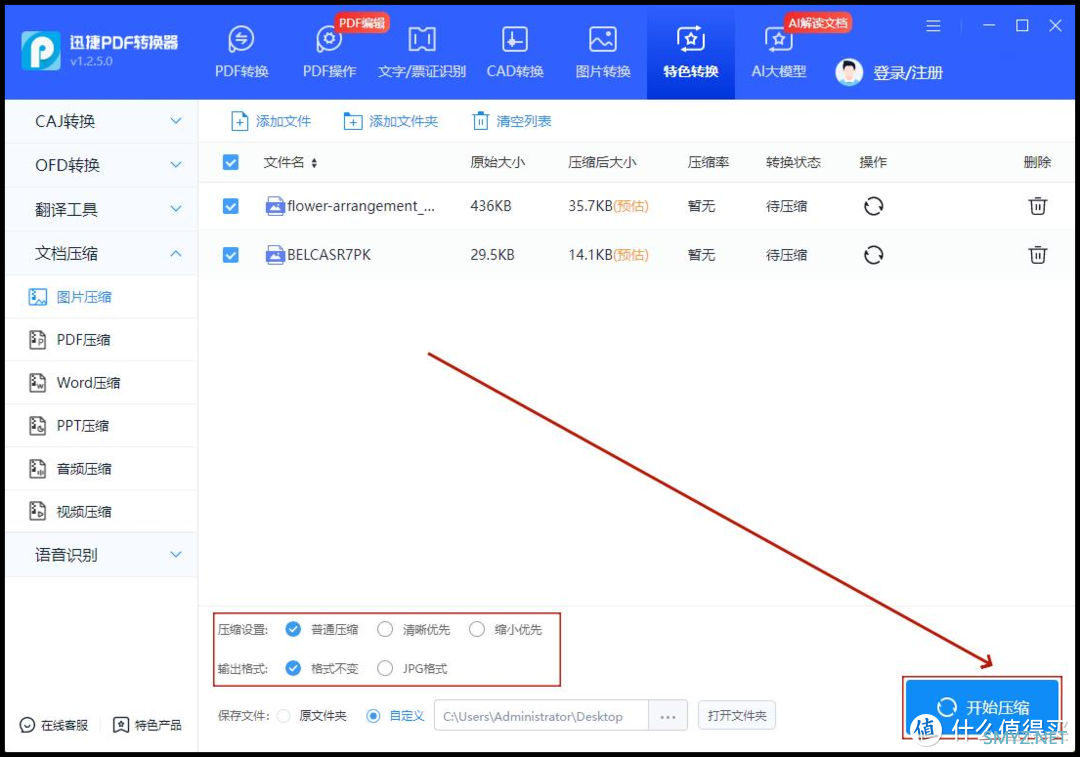Click the Word压缩 sidebar icon

[37, 382]
